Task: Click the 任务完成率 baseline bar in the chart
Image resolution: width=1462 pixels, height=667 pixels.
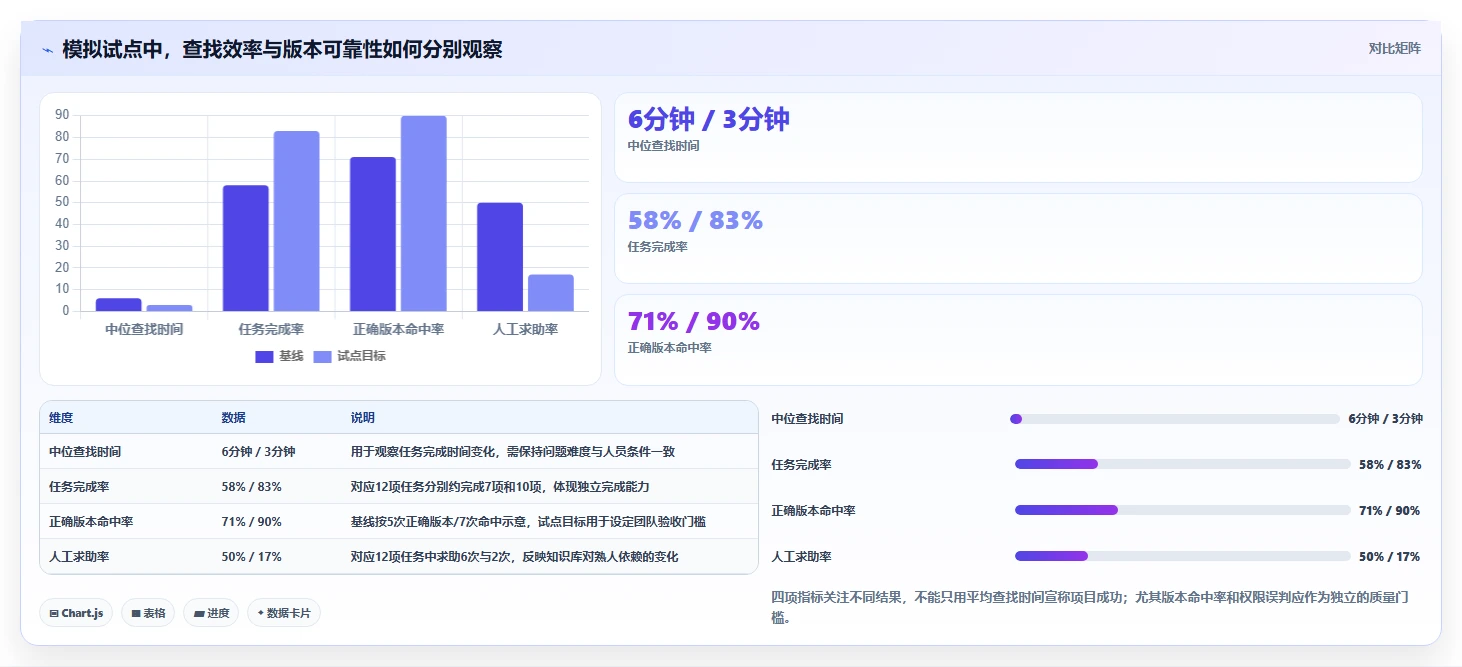Action: (246, 248)
